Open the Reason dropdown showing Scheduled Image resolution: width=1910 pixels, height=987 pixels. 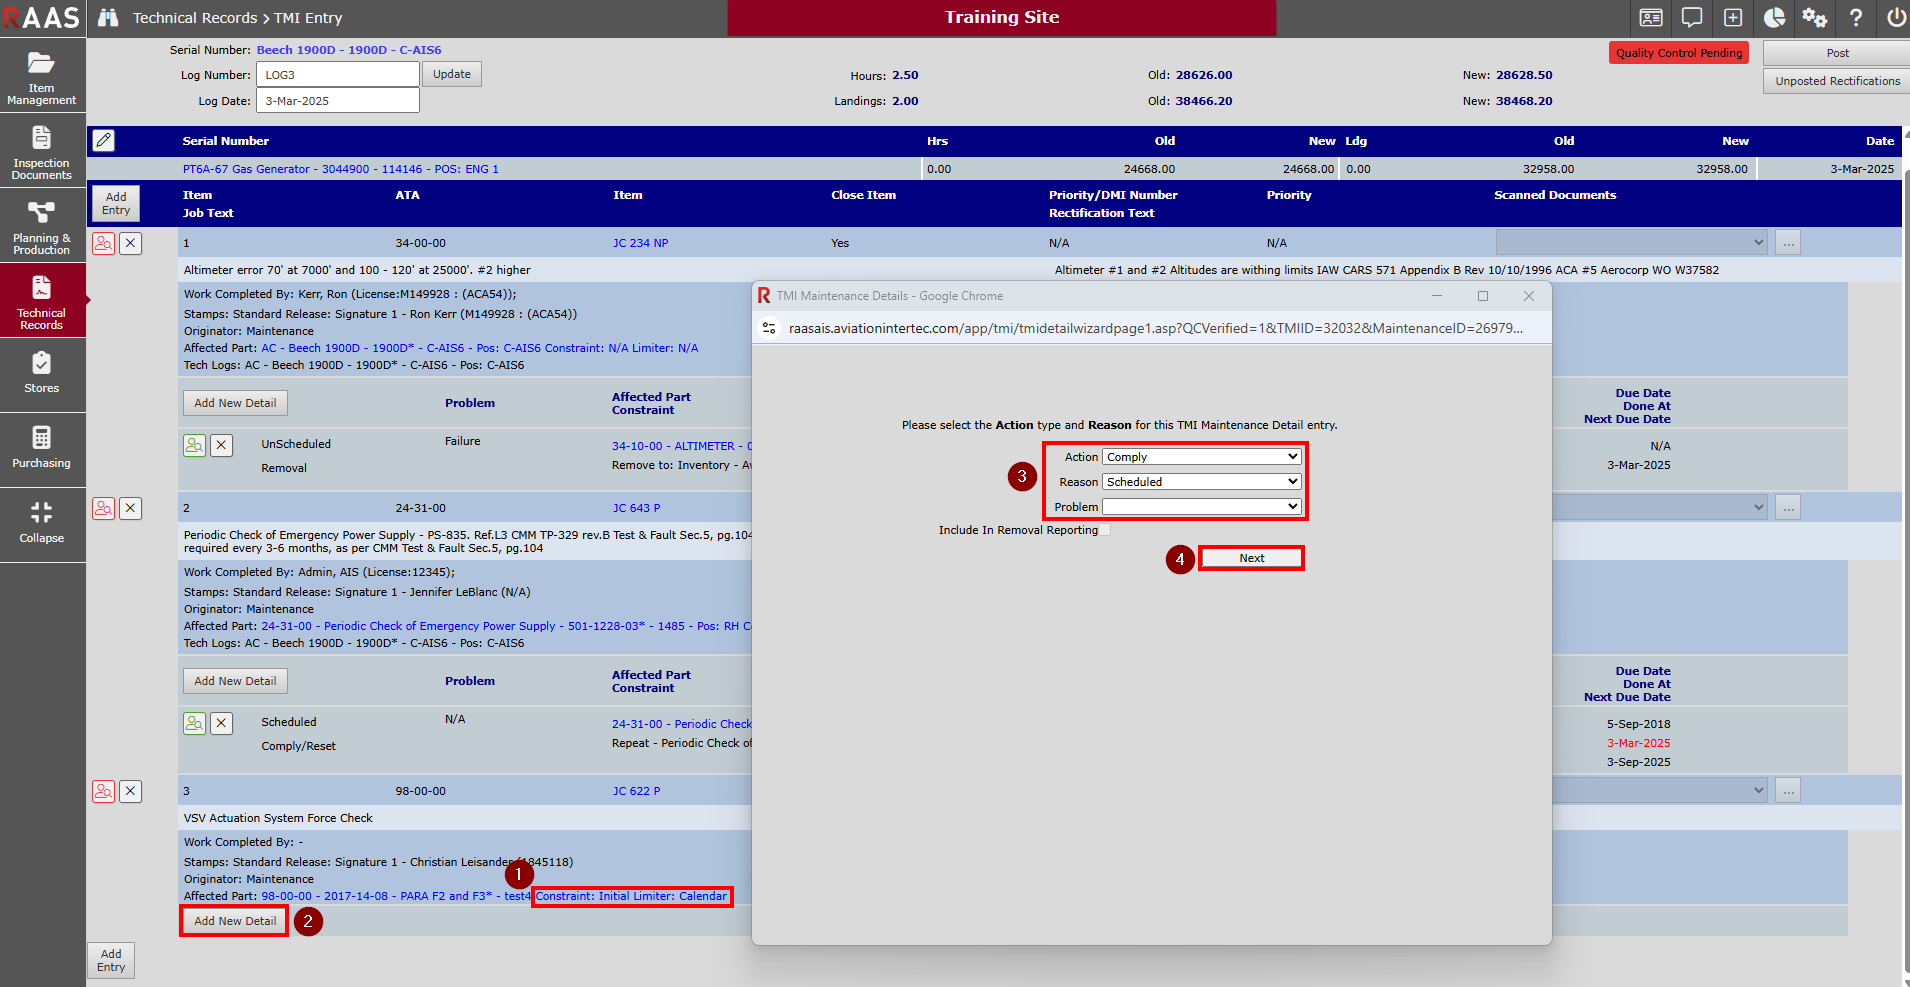[x=1200, y=482]
